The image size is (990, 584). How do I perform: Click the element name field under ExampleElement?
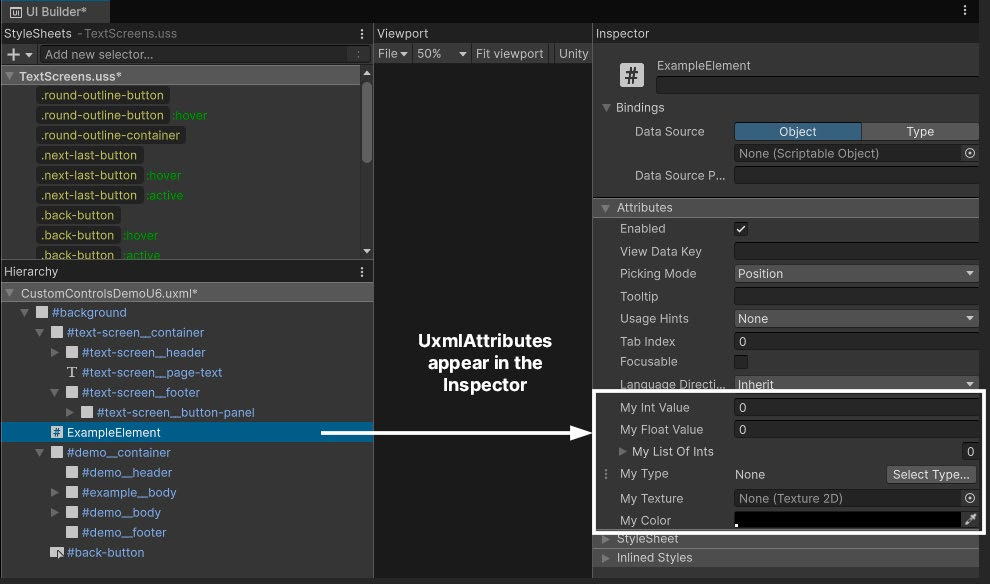point(818,85)
